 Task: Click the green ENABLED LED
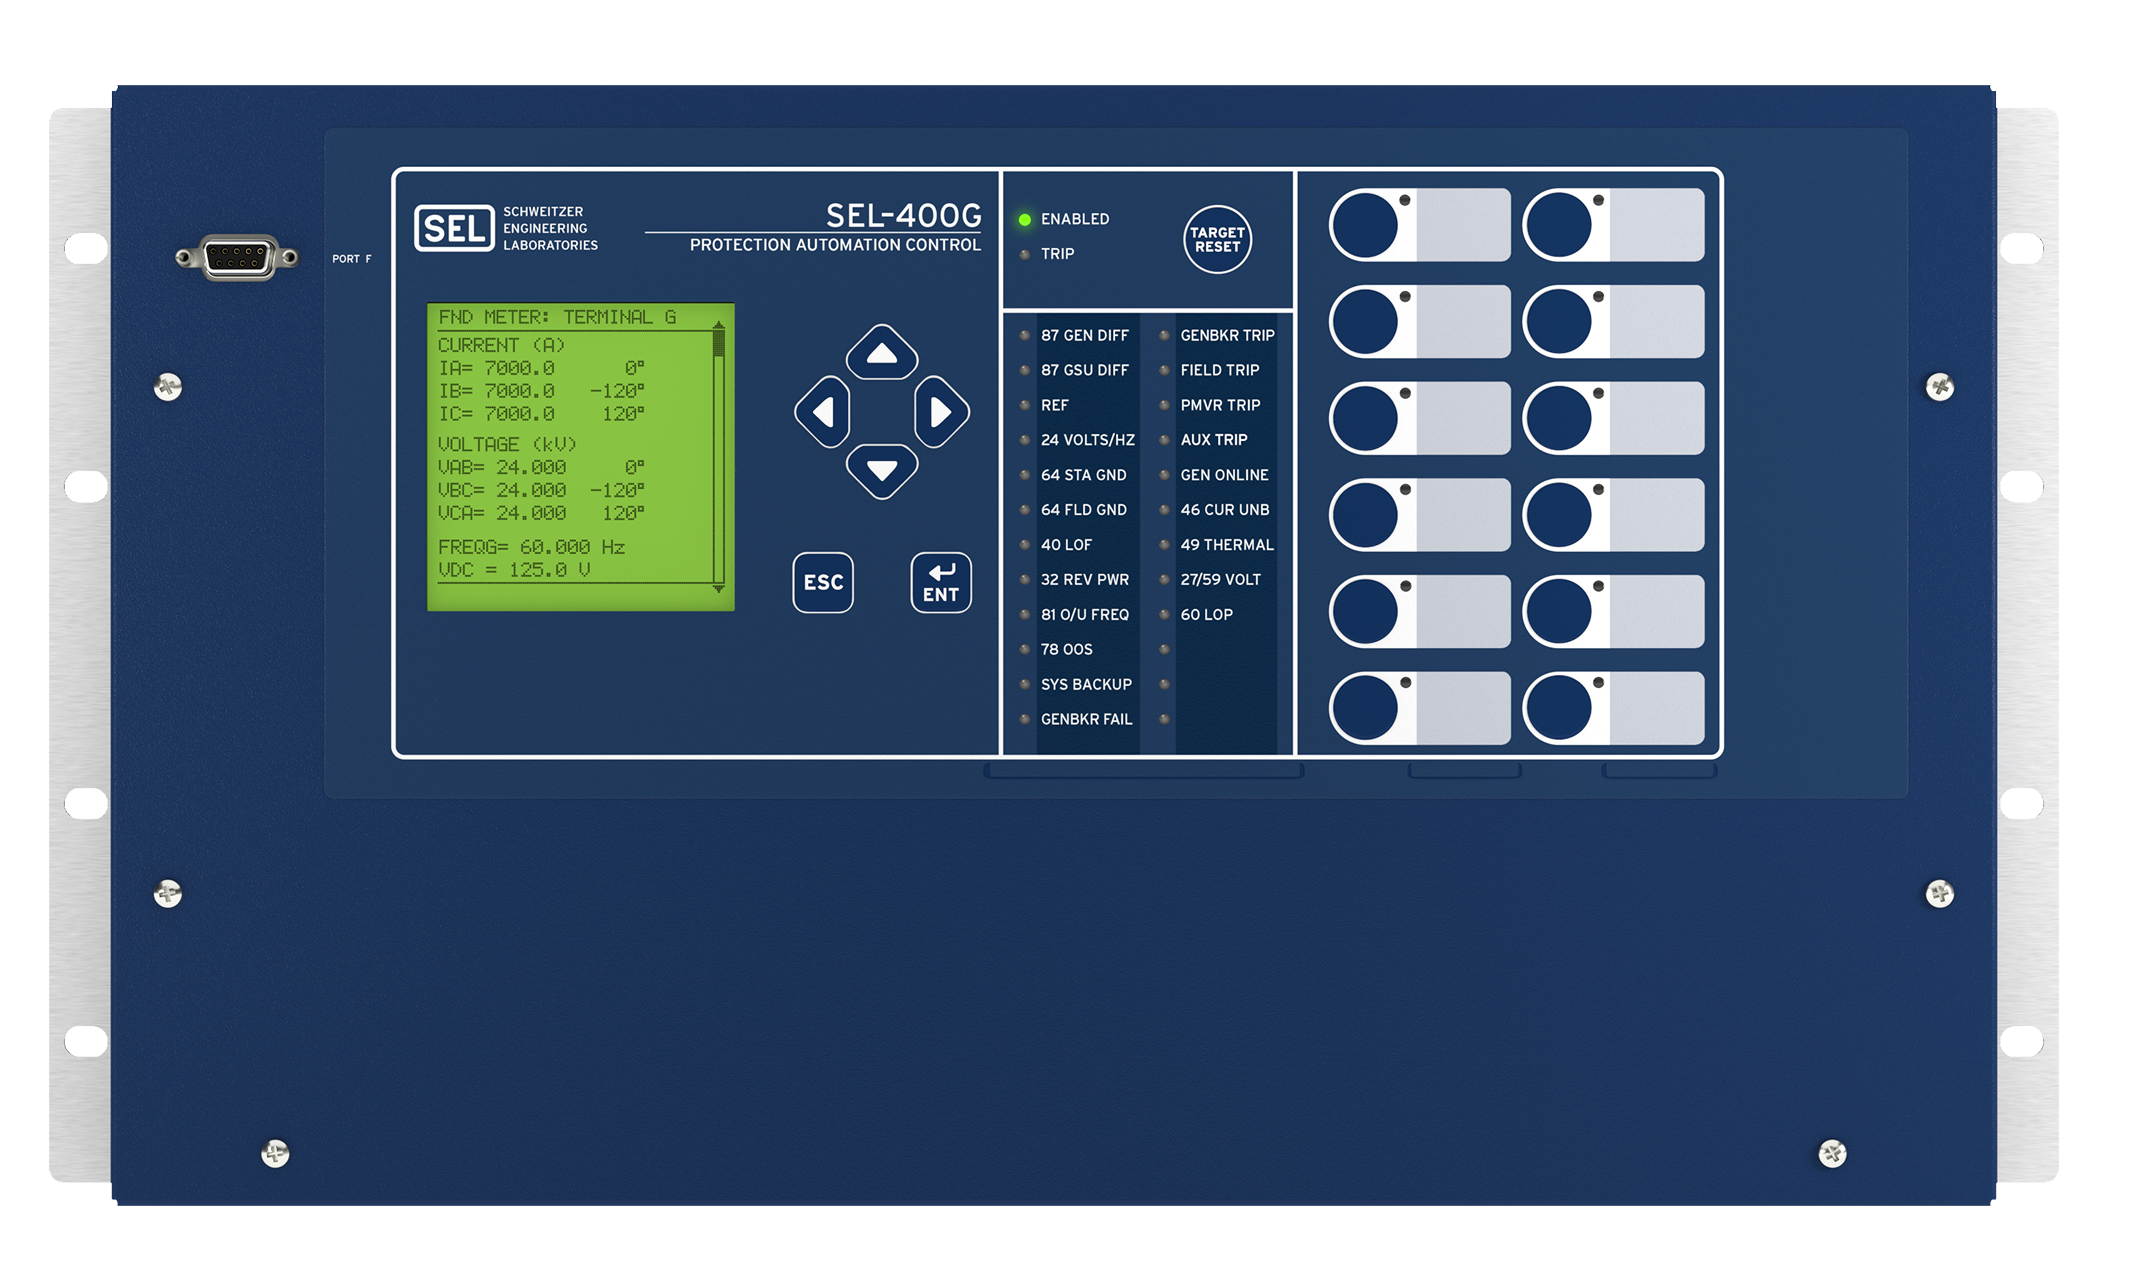click(x=1025, y=219)
